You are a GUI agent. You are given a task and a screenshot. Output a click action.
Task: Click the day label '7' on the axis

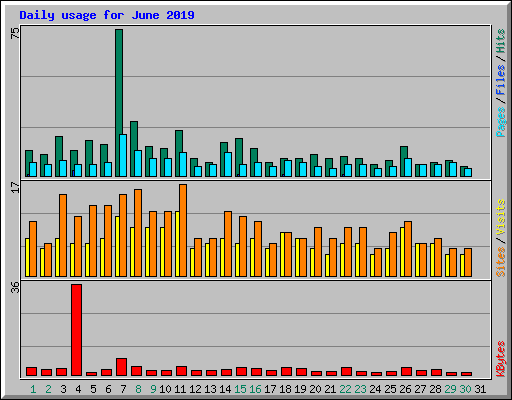point(123,389)
